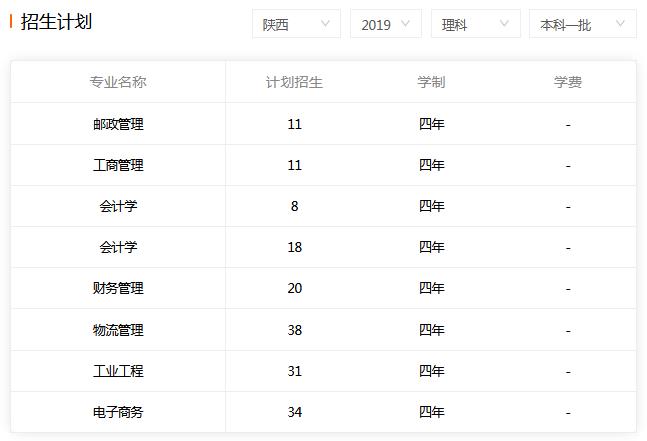
Task: Select the 邮政管理 major row
Action: (x=324, y=124)
